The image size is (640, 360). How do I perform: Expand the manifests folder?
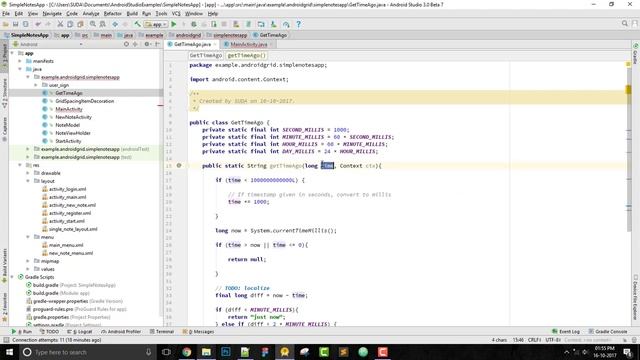point(20,61)
